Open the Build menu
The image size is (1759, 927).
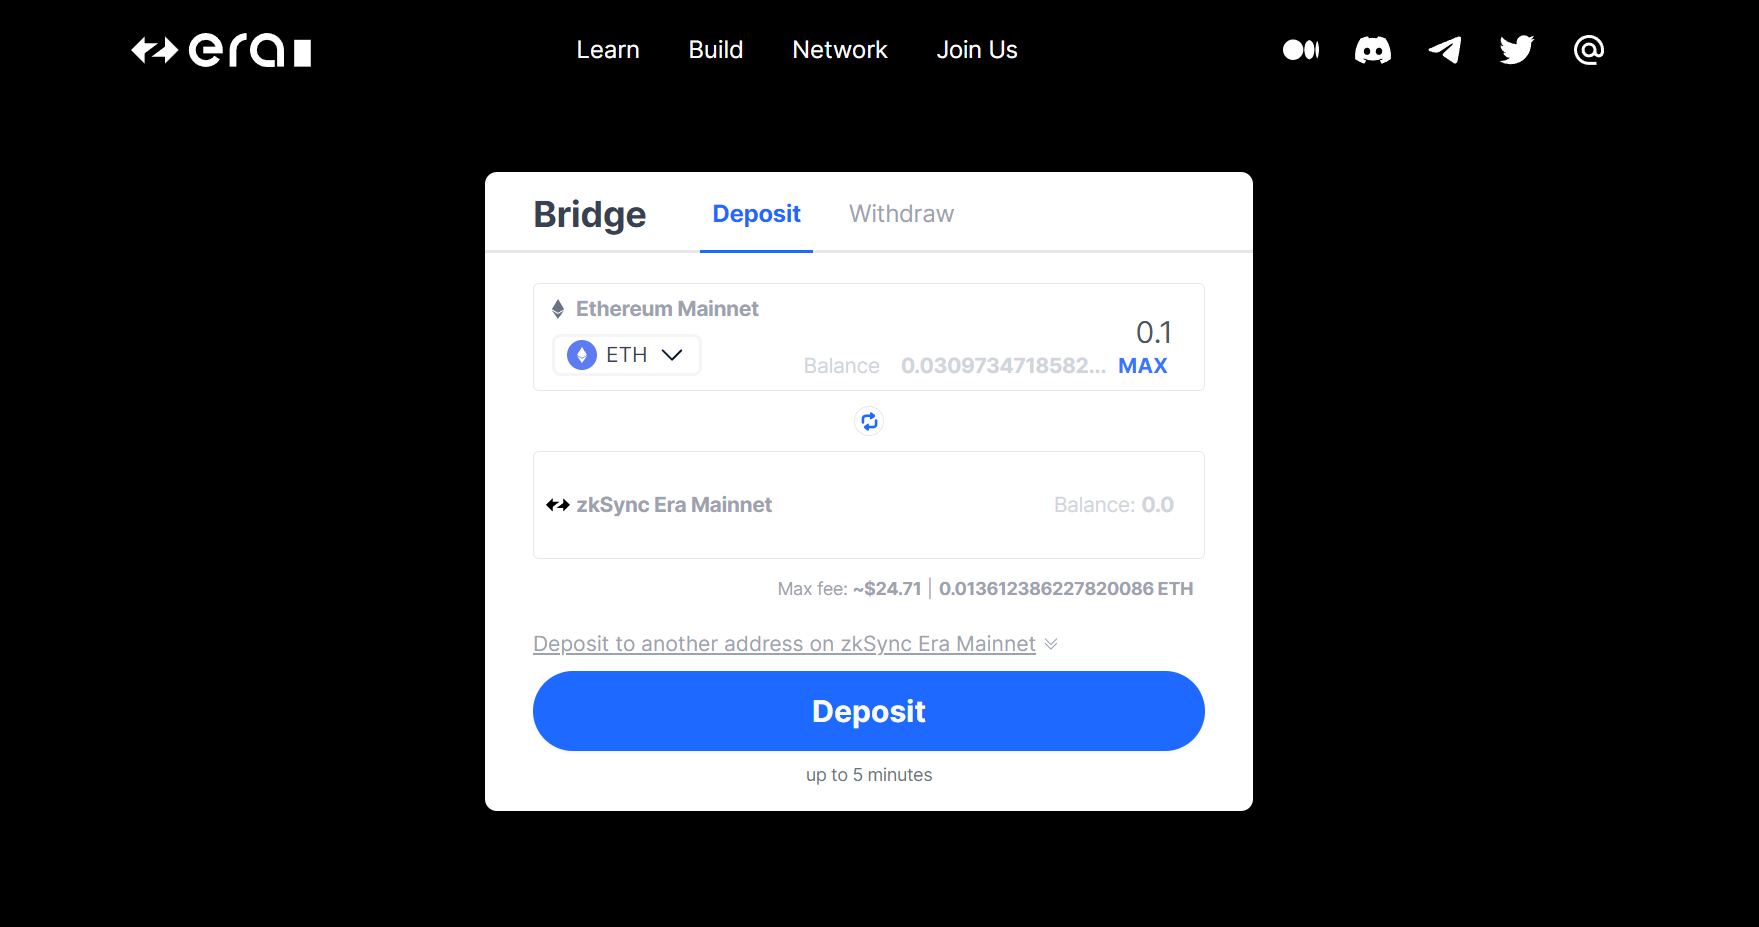pos(716,50)
